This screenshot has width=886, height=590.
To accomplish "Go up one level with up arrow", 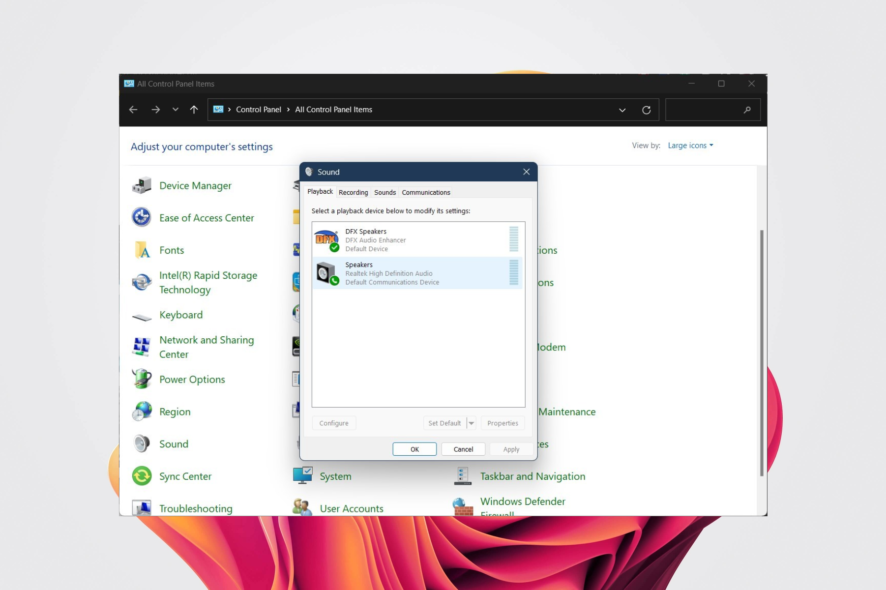I will (x=194, y=110).
